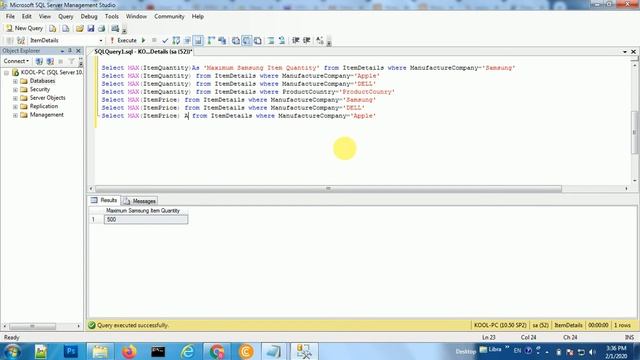Open the Query menu
Image resolution: width=640 pixels, height=360 pixels.
(65, 17)
